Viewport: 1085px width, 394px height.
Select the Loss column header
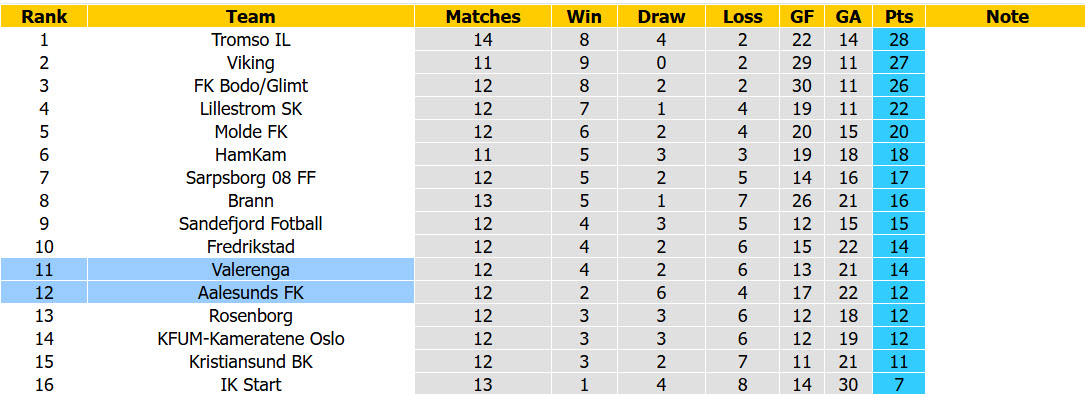[x=742, y=17]
